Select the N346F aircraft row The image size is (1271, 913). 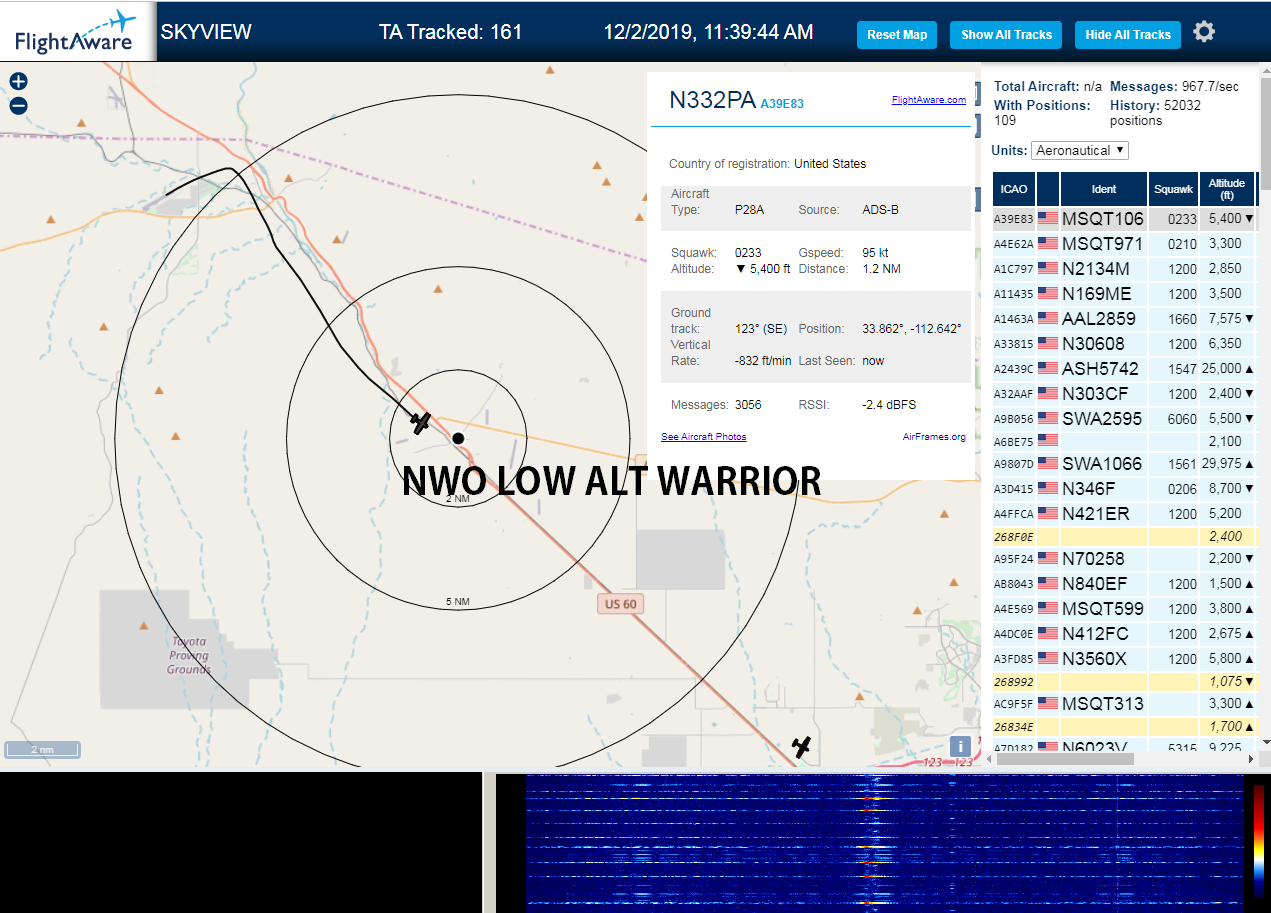[x=1125, y=489]
